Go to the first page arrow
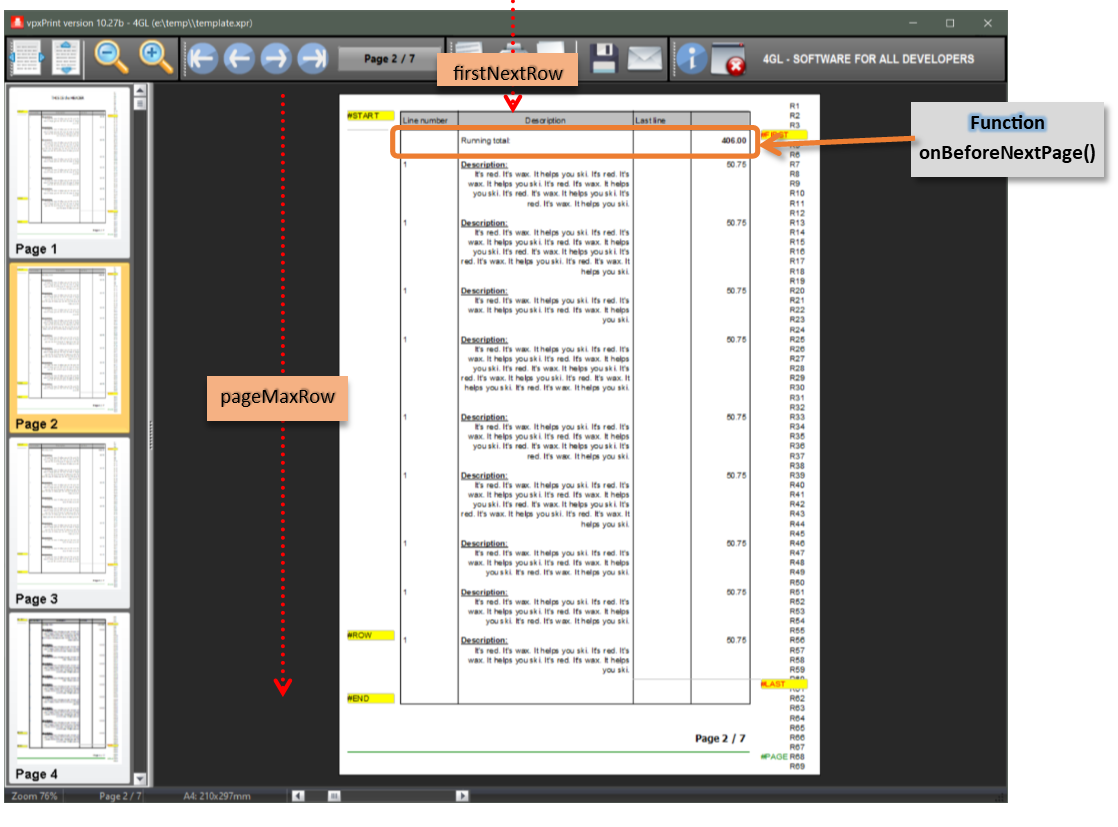This screenshot has height=827, width=1118. click(x=202, y=58)
